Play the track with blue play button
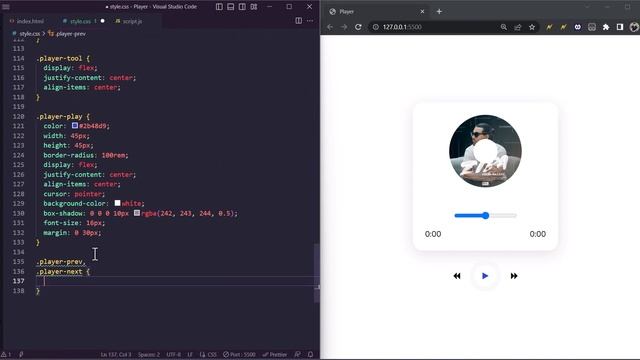The image size is (640, 360). coord(485,276)
